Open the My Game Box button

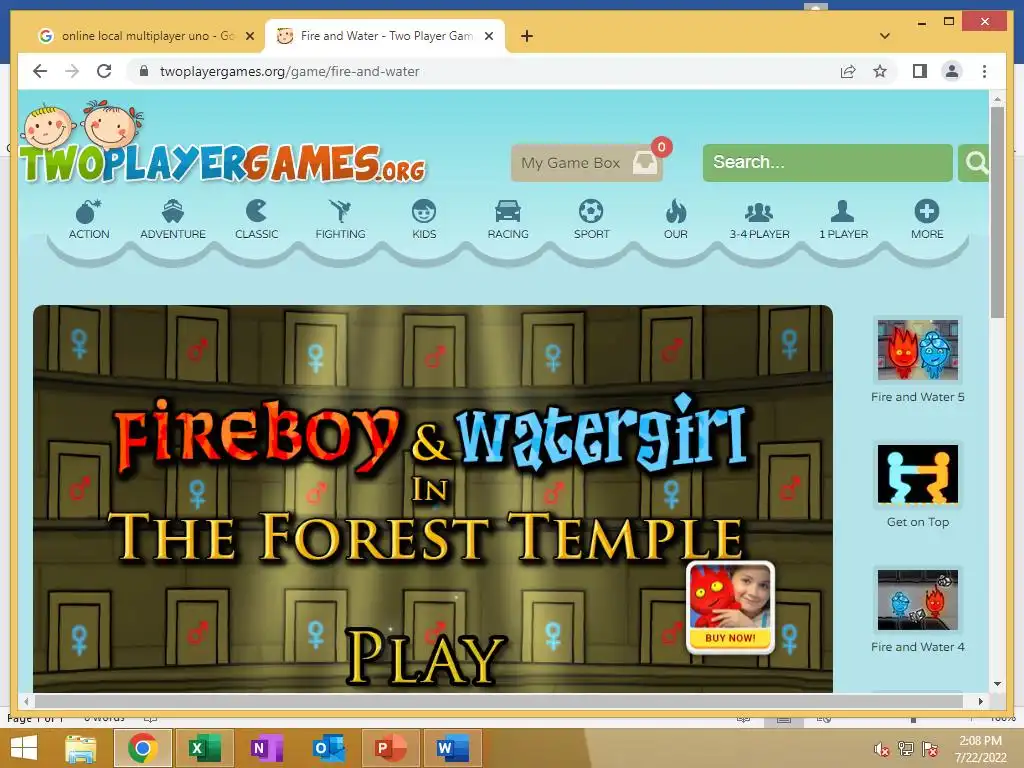click(x=587, y=163)
